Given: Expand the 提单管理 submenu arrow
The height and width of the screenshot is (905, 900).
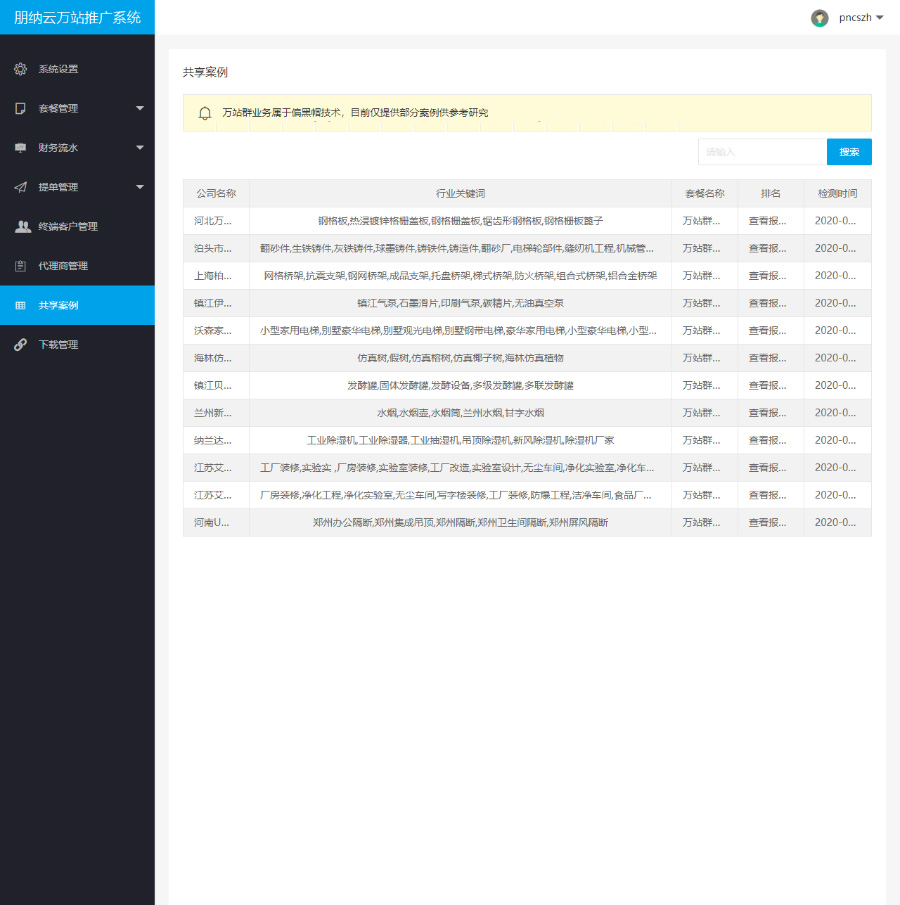Looking at the screenshot, I should point(140,187).
